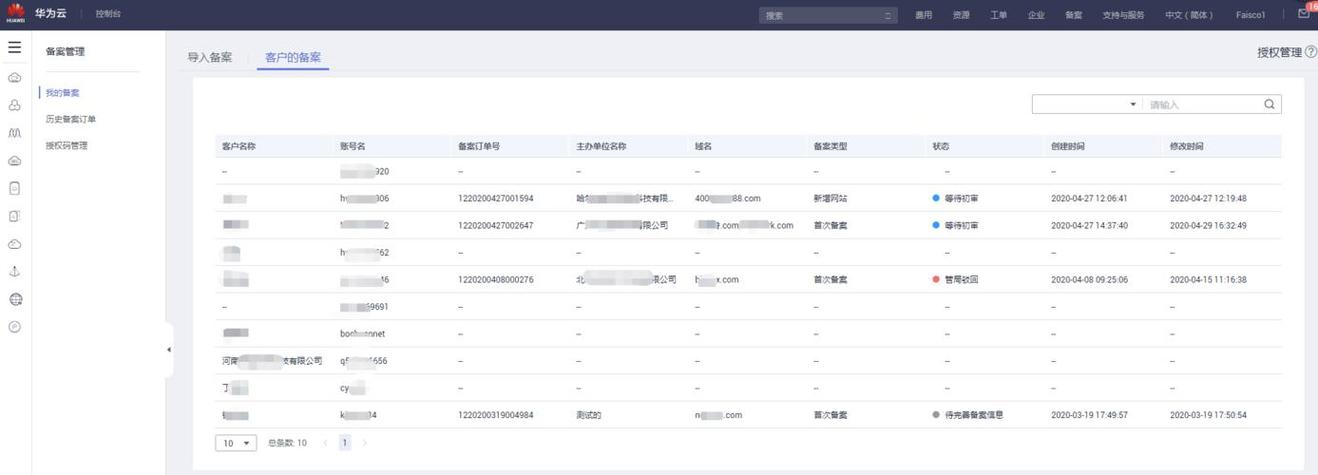Click the 授权管理 link at top right

tap(1280, 52)
